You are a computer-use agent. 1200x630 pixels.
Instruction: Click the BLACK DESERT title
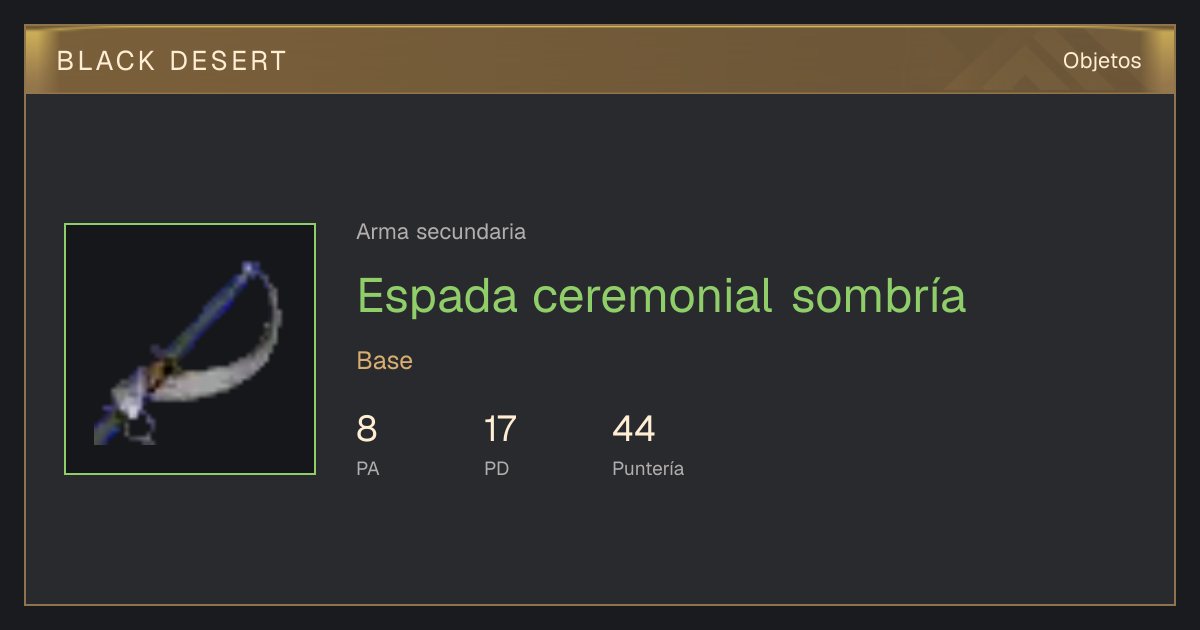(x=172, y=61)
